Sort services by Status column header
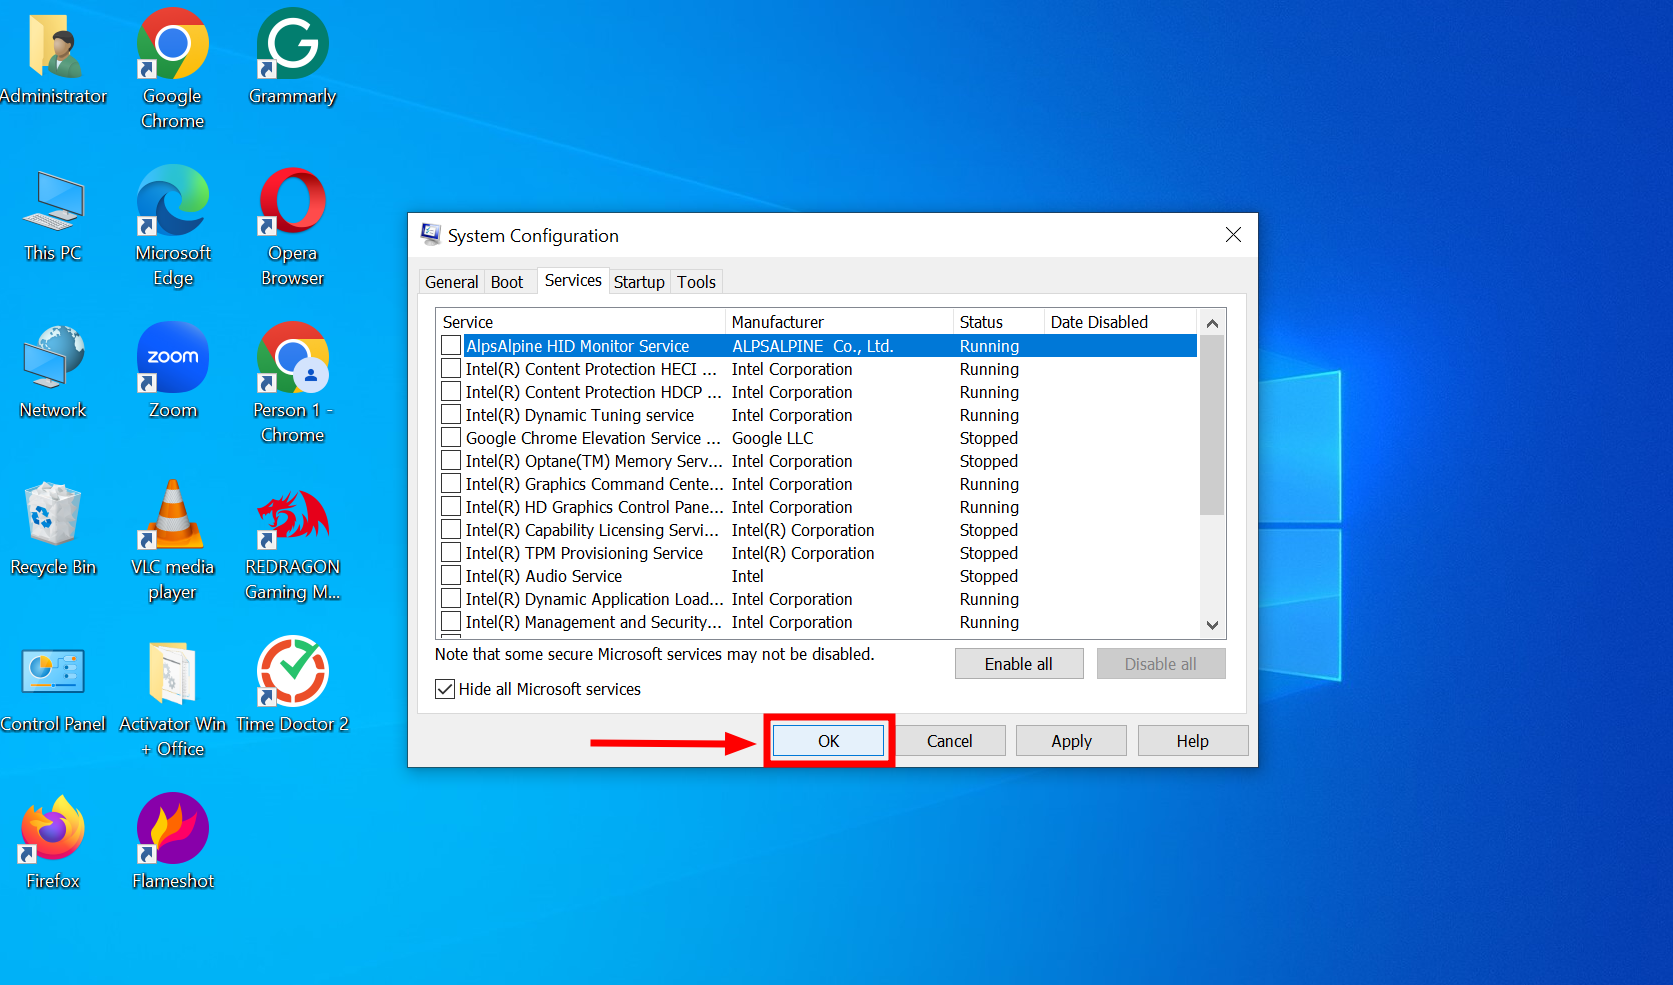The width and height of the screenshot is (1673, 985). point(998,322)
